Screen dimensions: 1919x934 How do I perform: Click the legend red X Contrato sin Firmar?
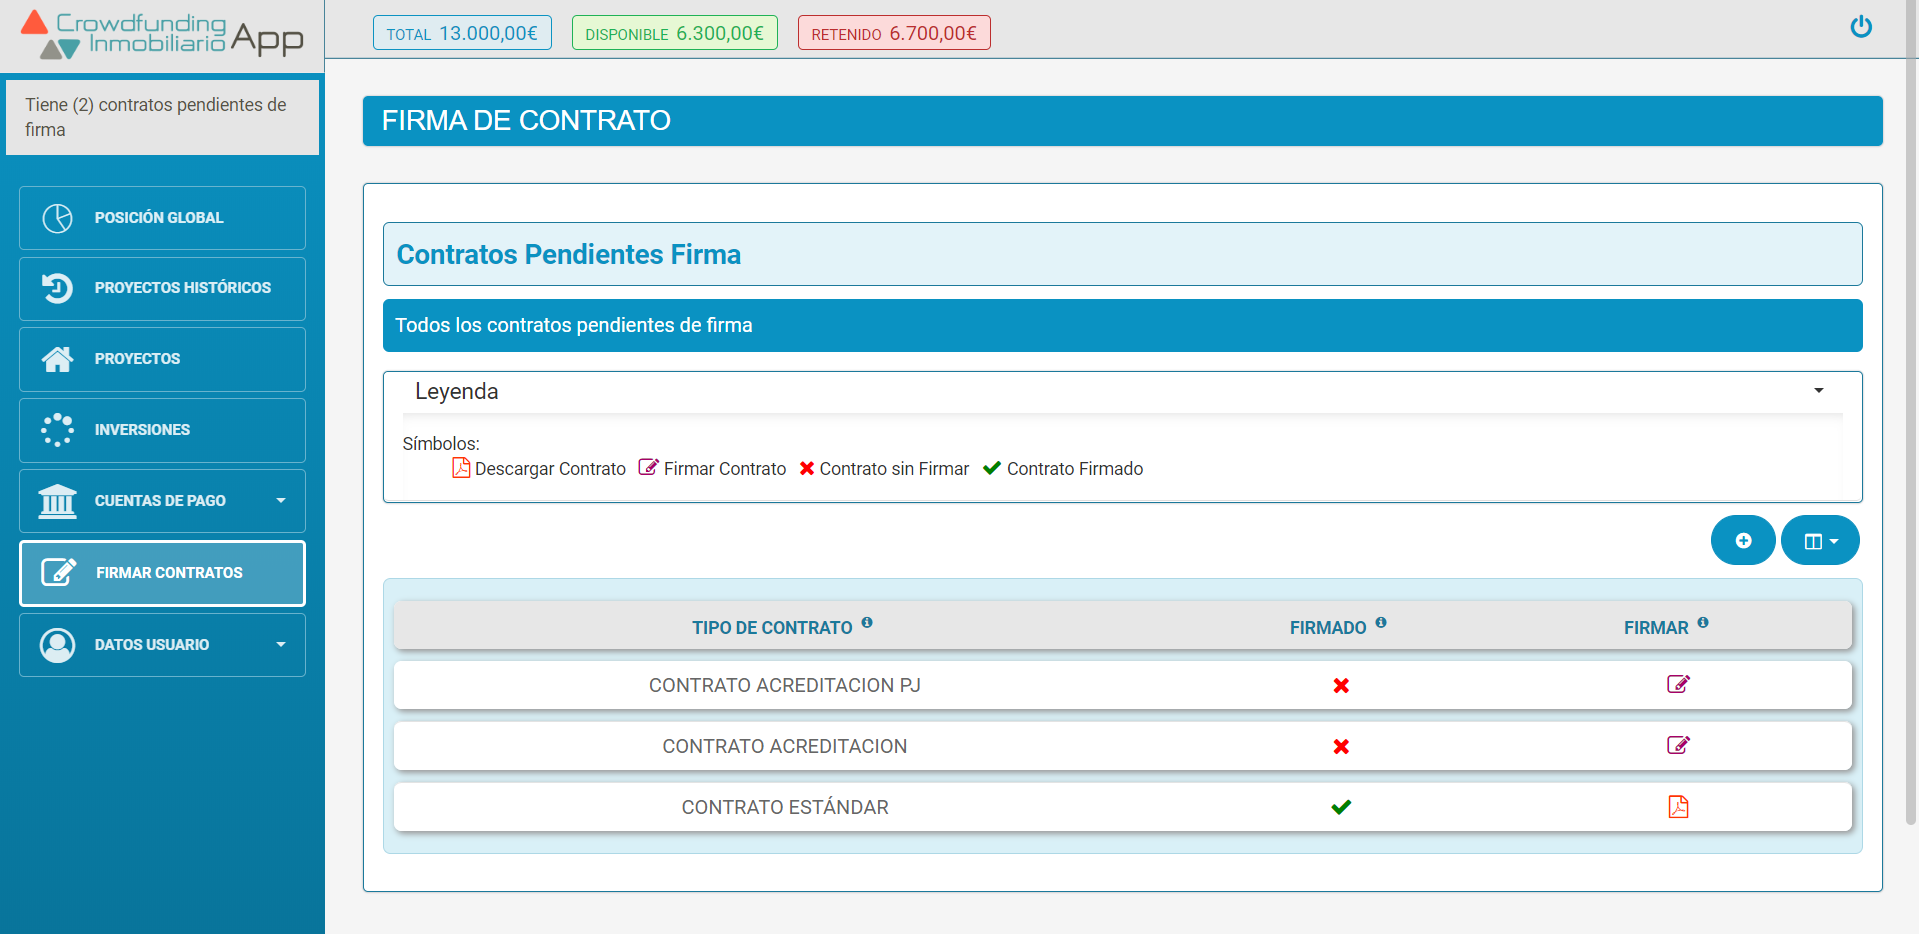pos(807,468)
